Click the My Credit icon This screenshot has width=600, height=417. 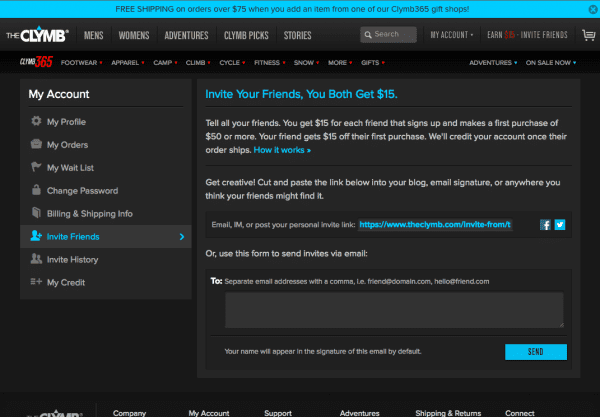[36, 282]
